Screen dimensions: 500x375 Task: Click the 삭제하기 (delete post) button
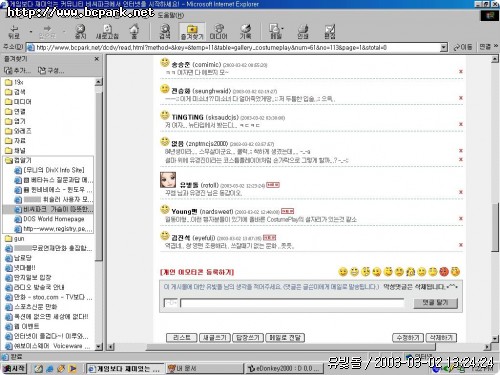click(x=441, y=338)
